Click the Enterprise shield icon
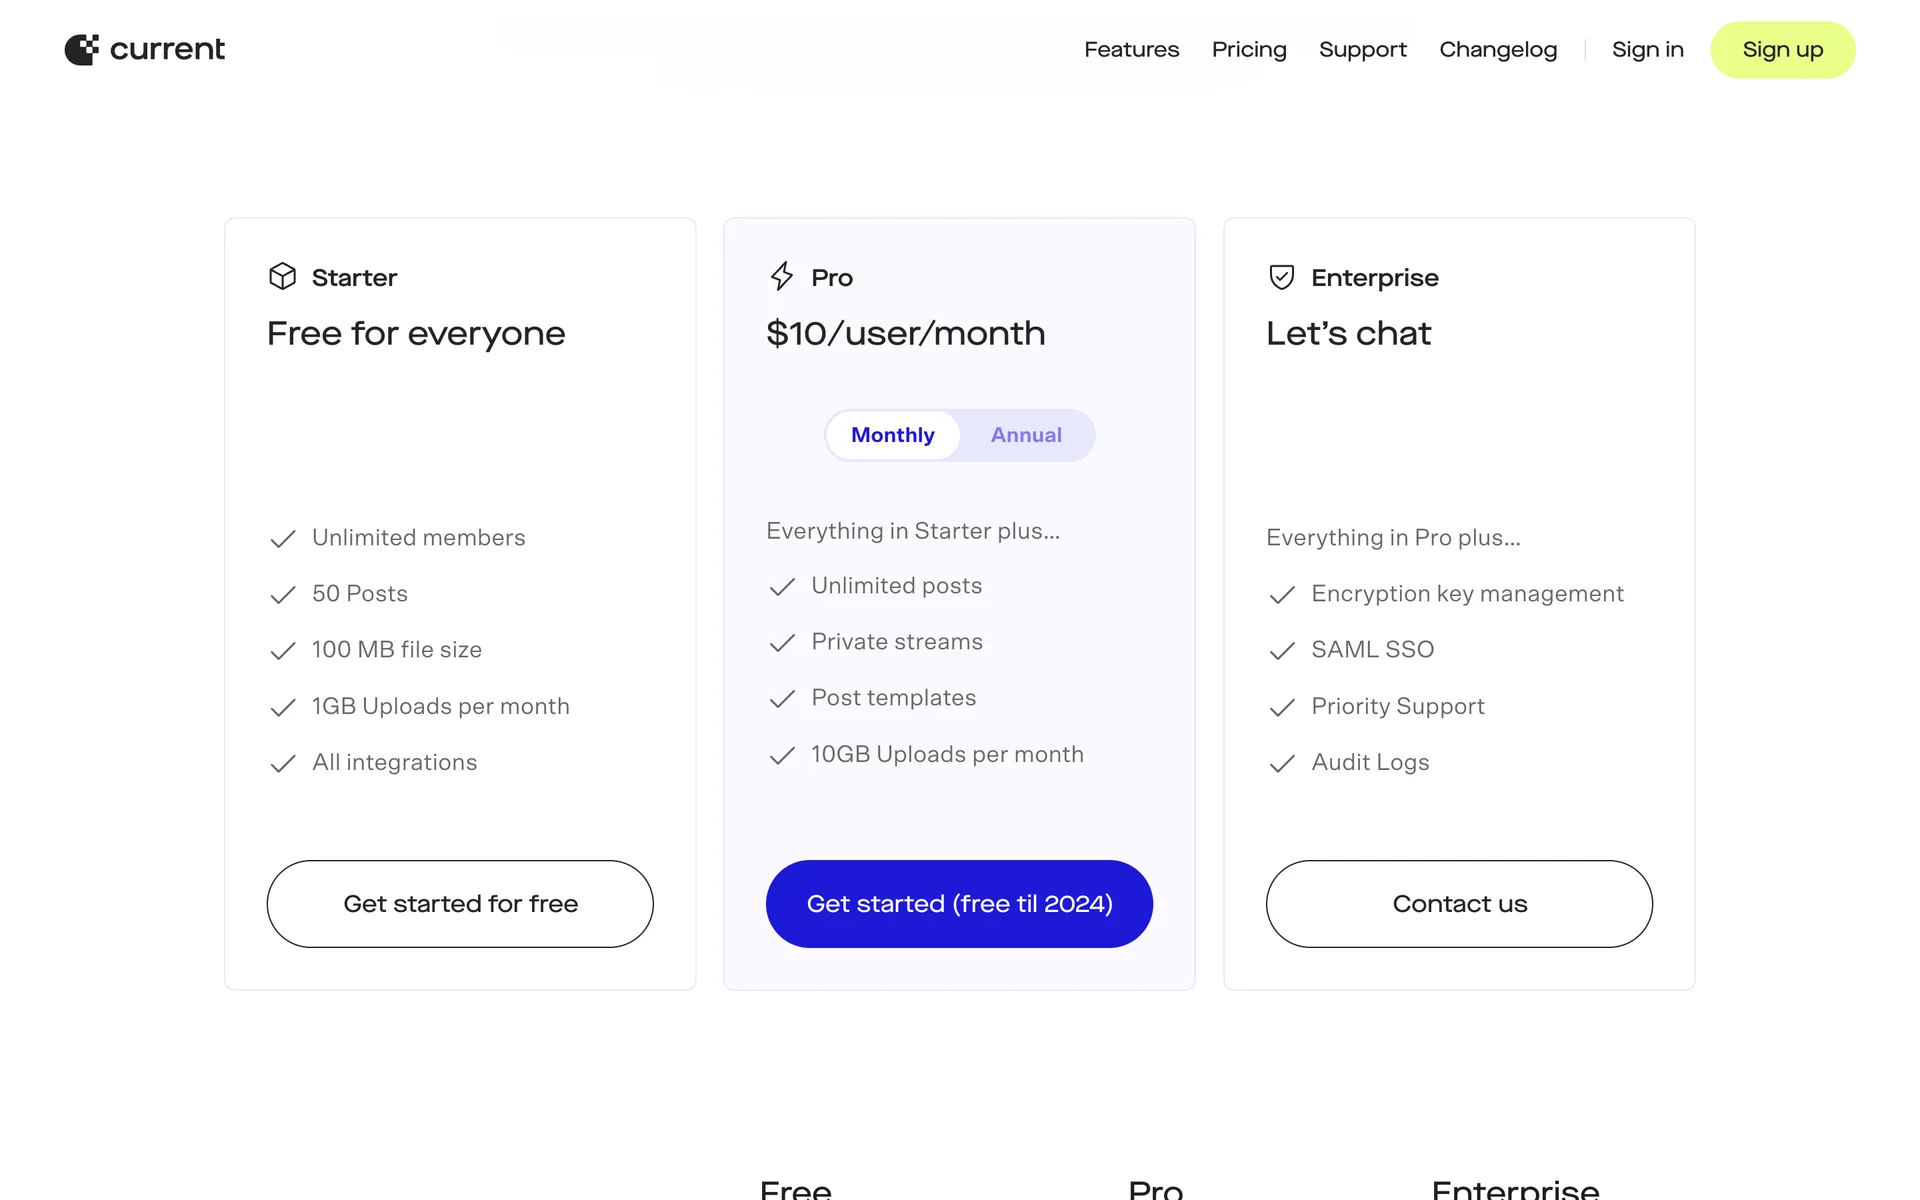1920x1200 pixels. pos(1281,277)
